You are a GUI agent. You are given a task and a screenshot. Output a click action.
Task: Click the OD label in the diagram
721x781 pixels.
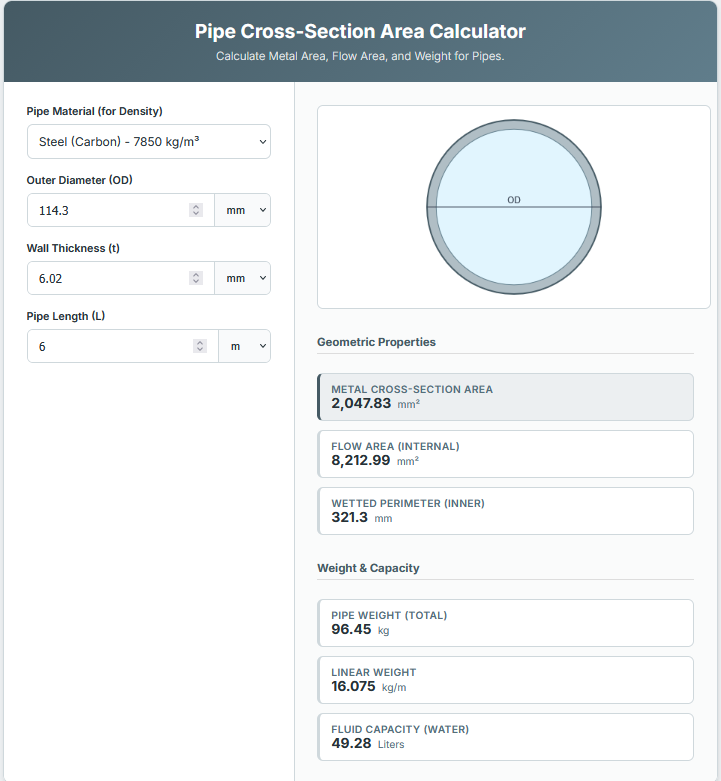[514, 200]
